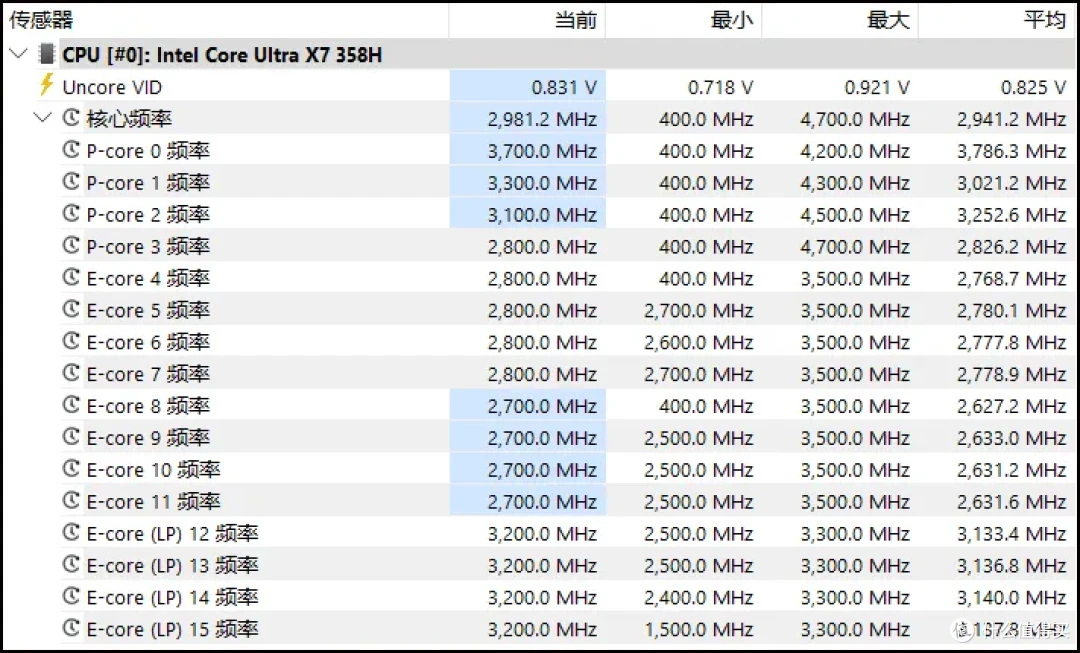Image resolution: width=1080 pixels, height=653 pixels.
Task: Select the P-core 1 频率 label
Action: point(148,183)
